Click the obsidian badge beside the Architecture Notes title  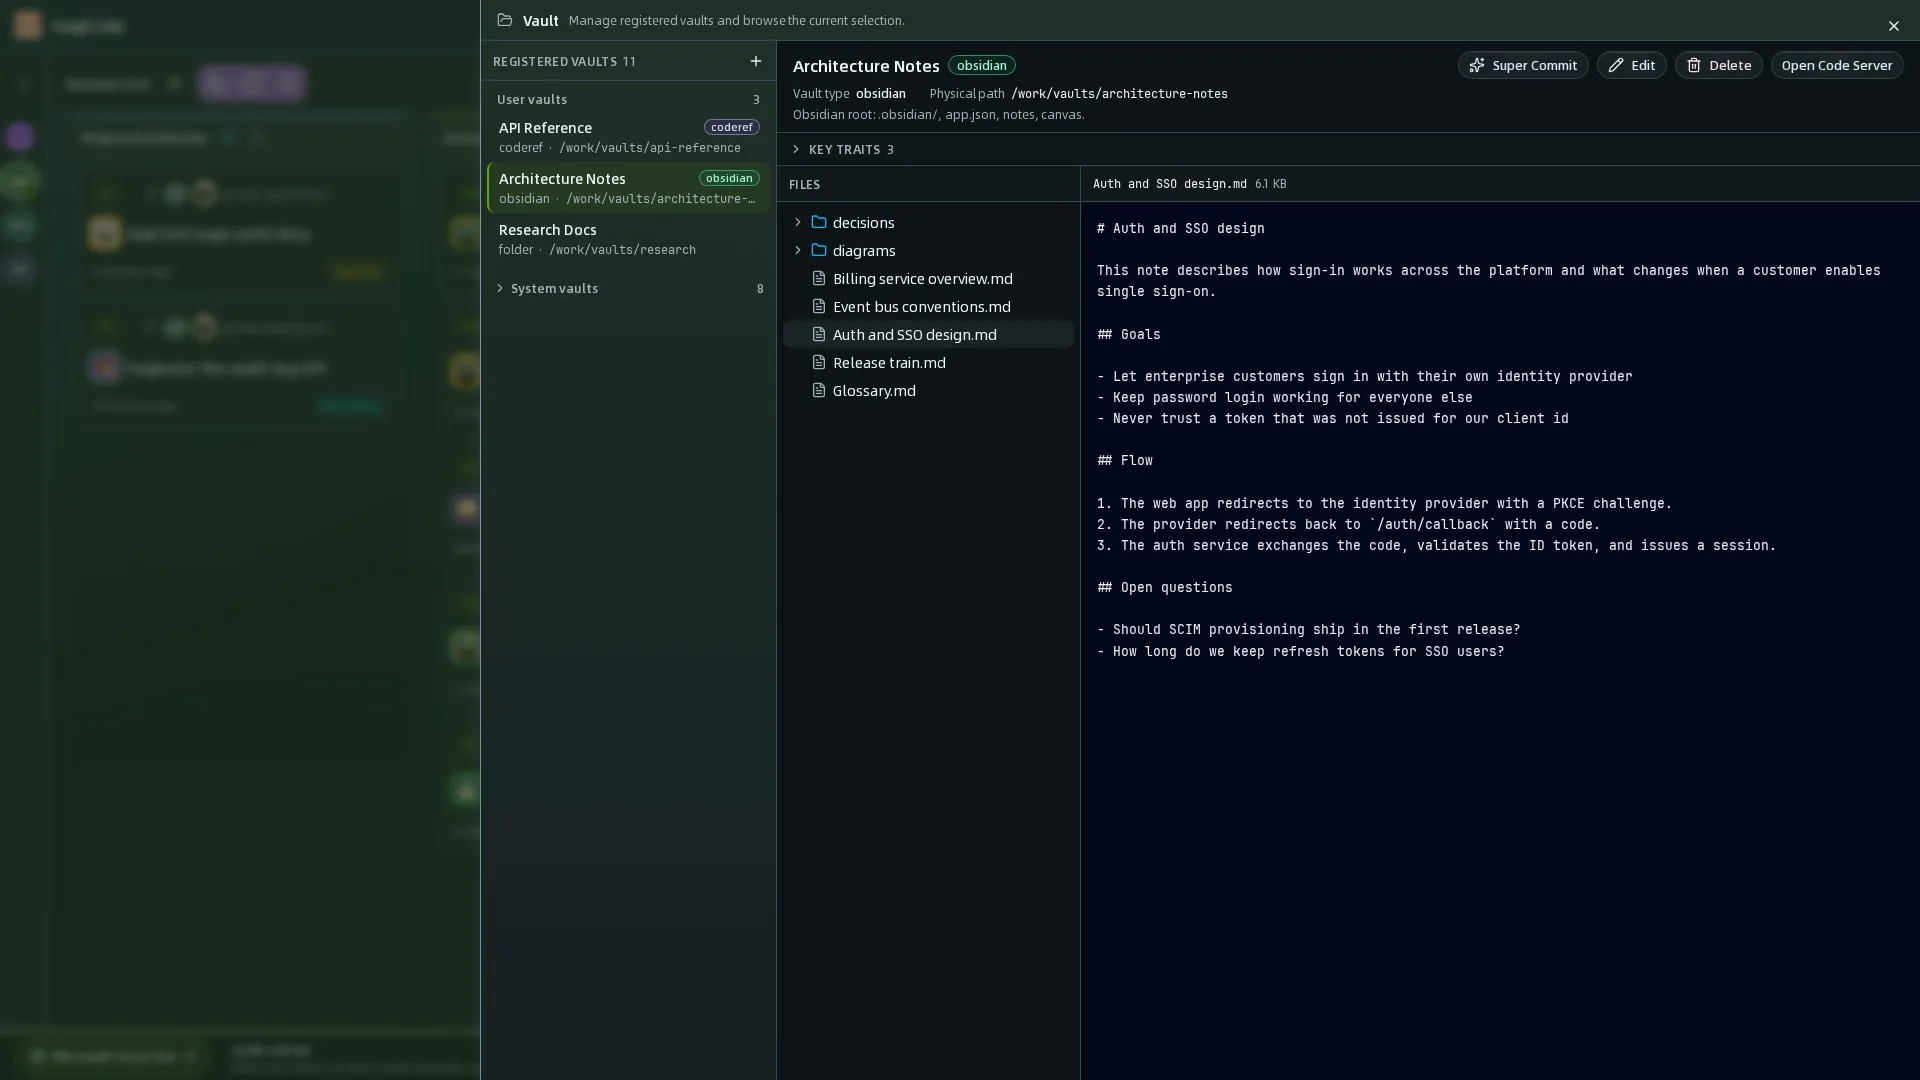(981, 65)
